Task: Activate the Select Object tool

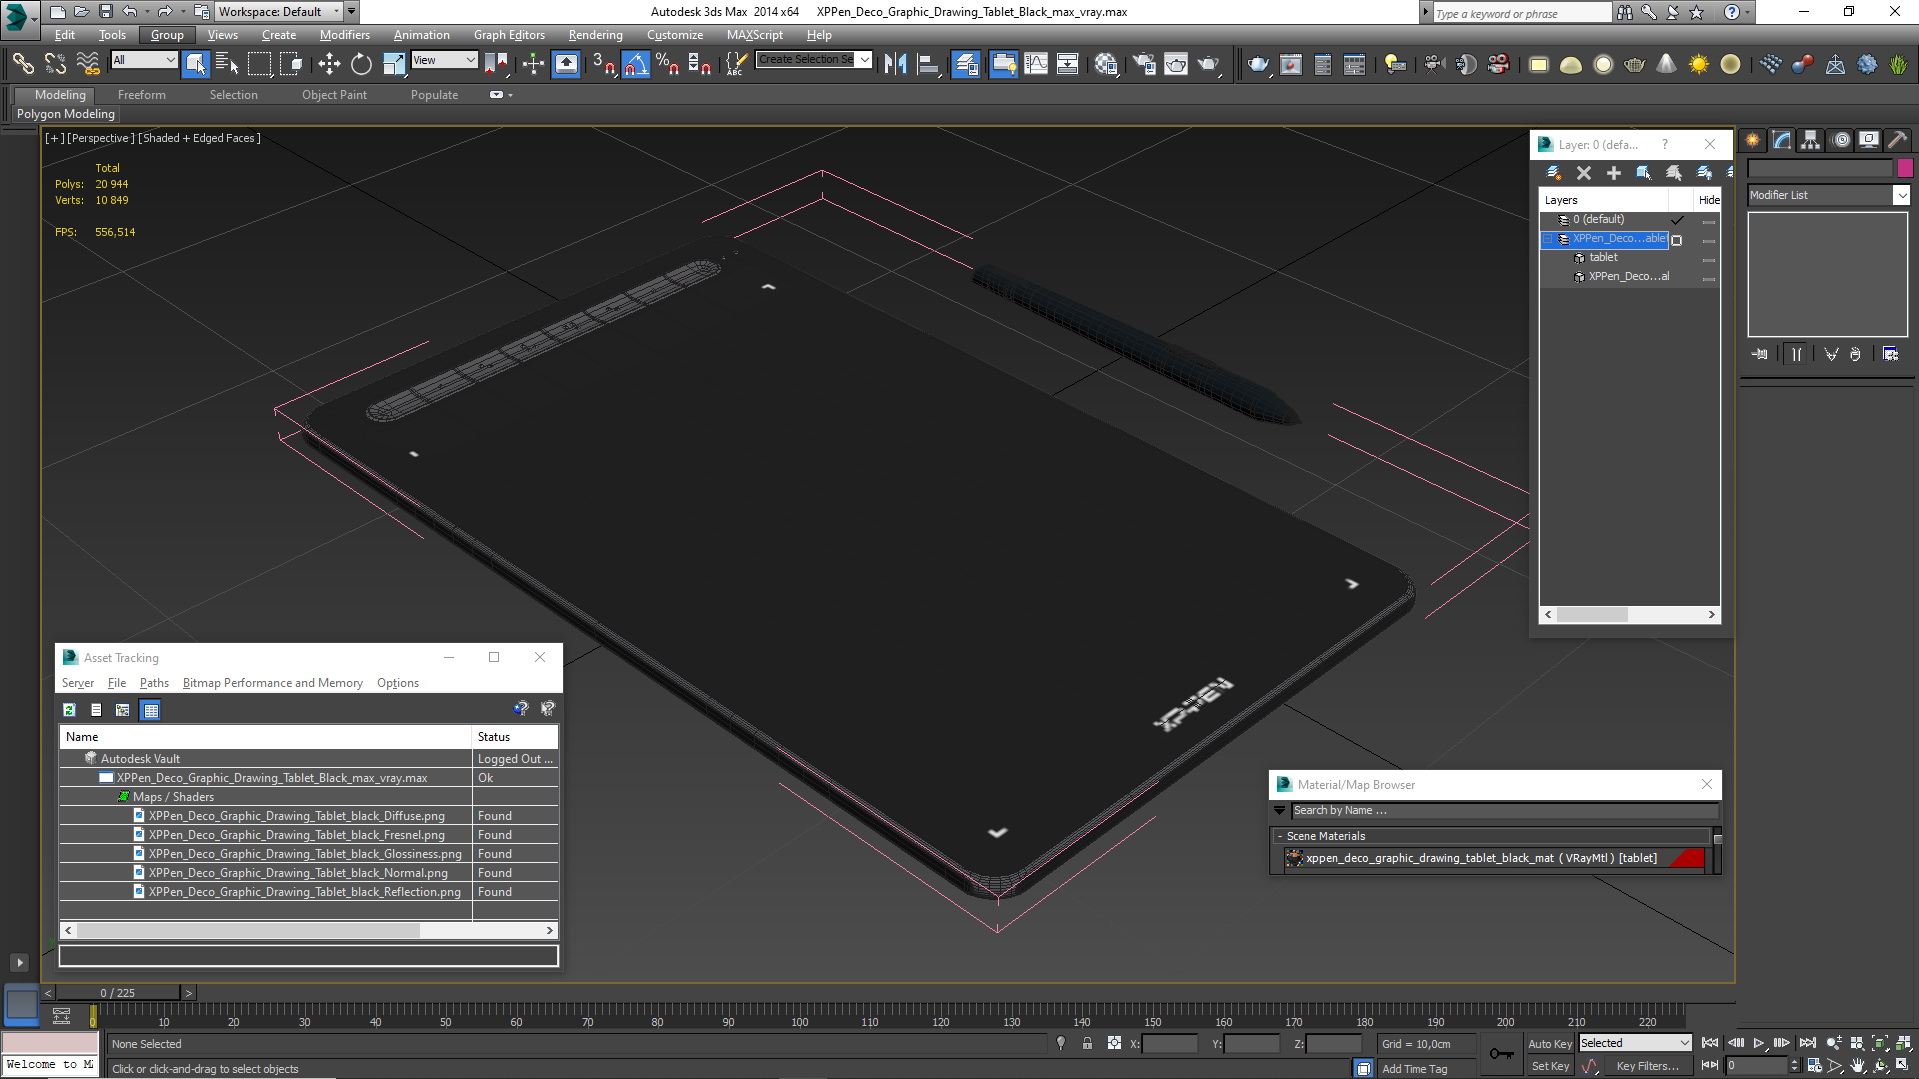Action: click(196, 64)
